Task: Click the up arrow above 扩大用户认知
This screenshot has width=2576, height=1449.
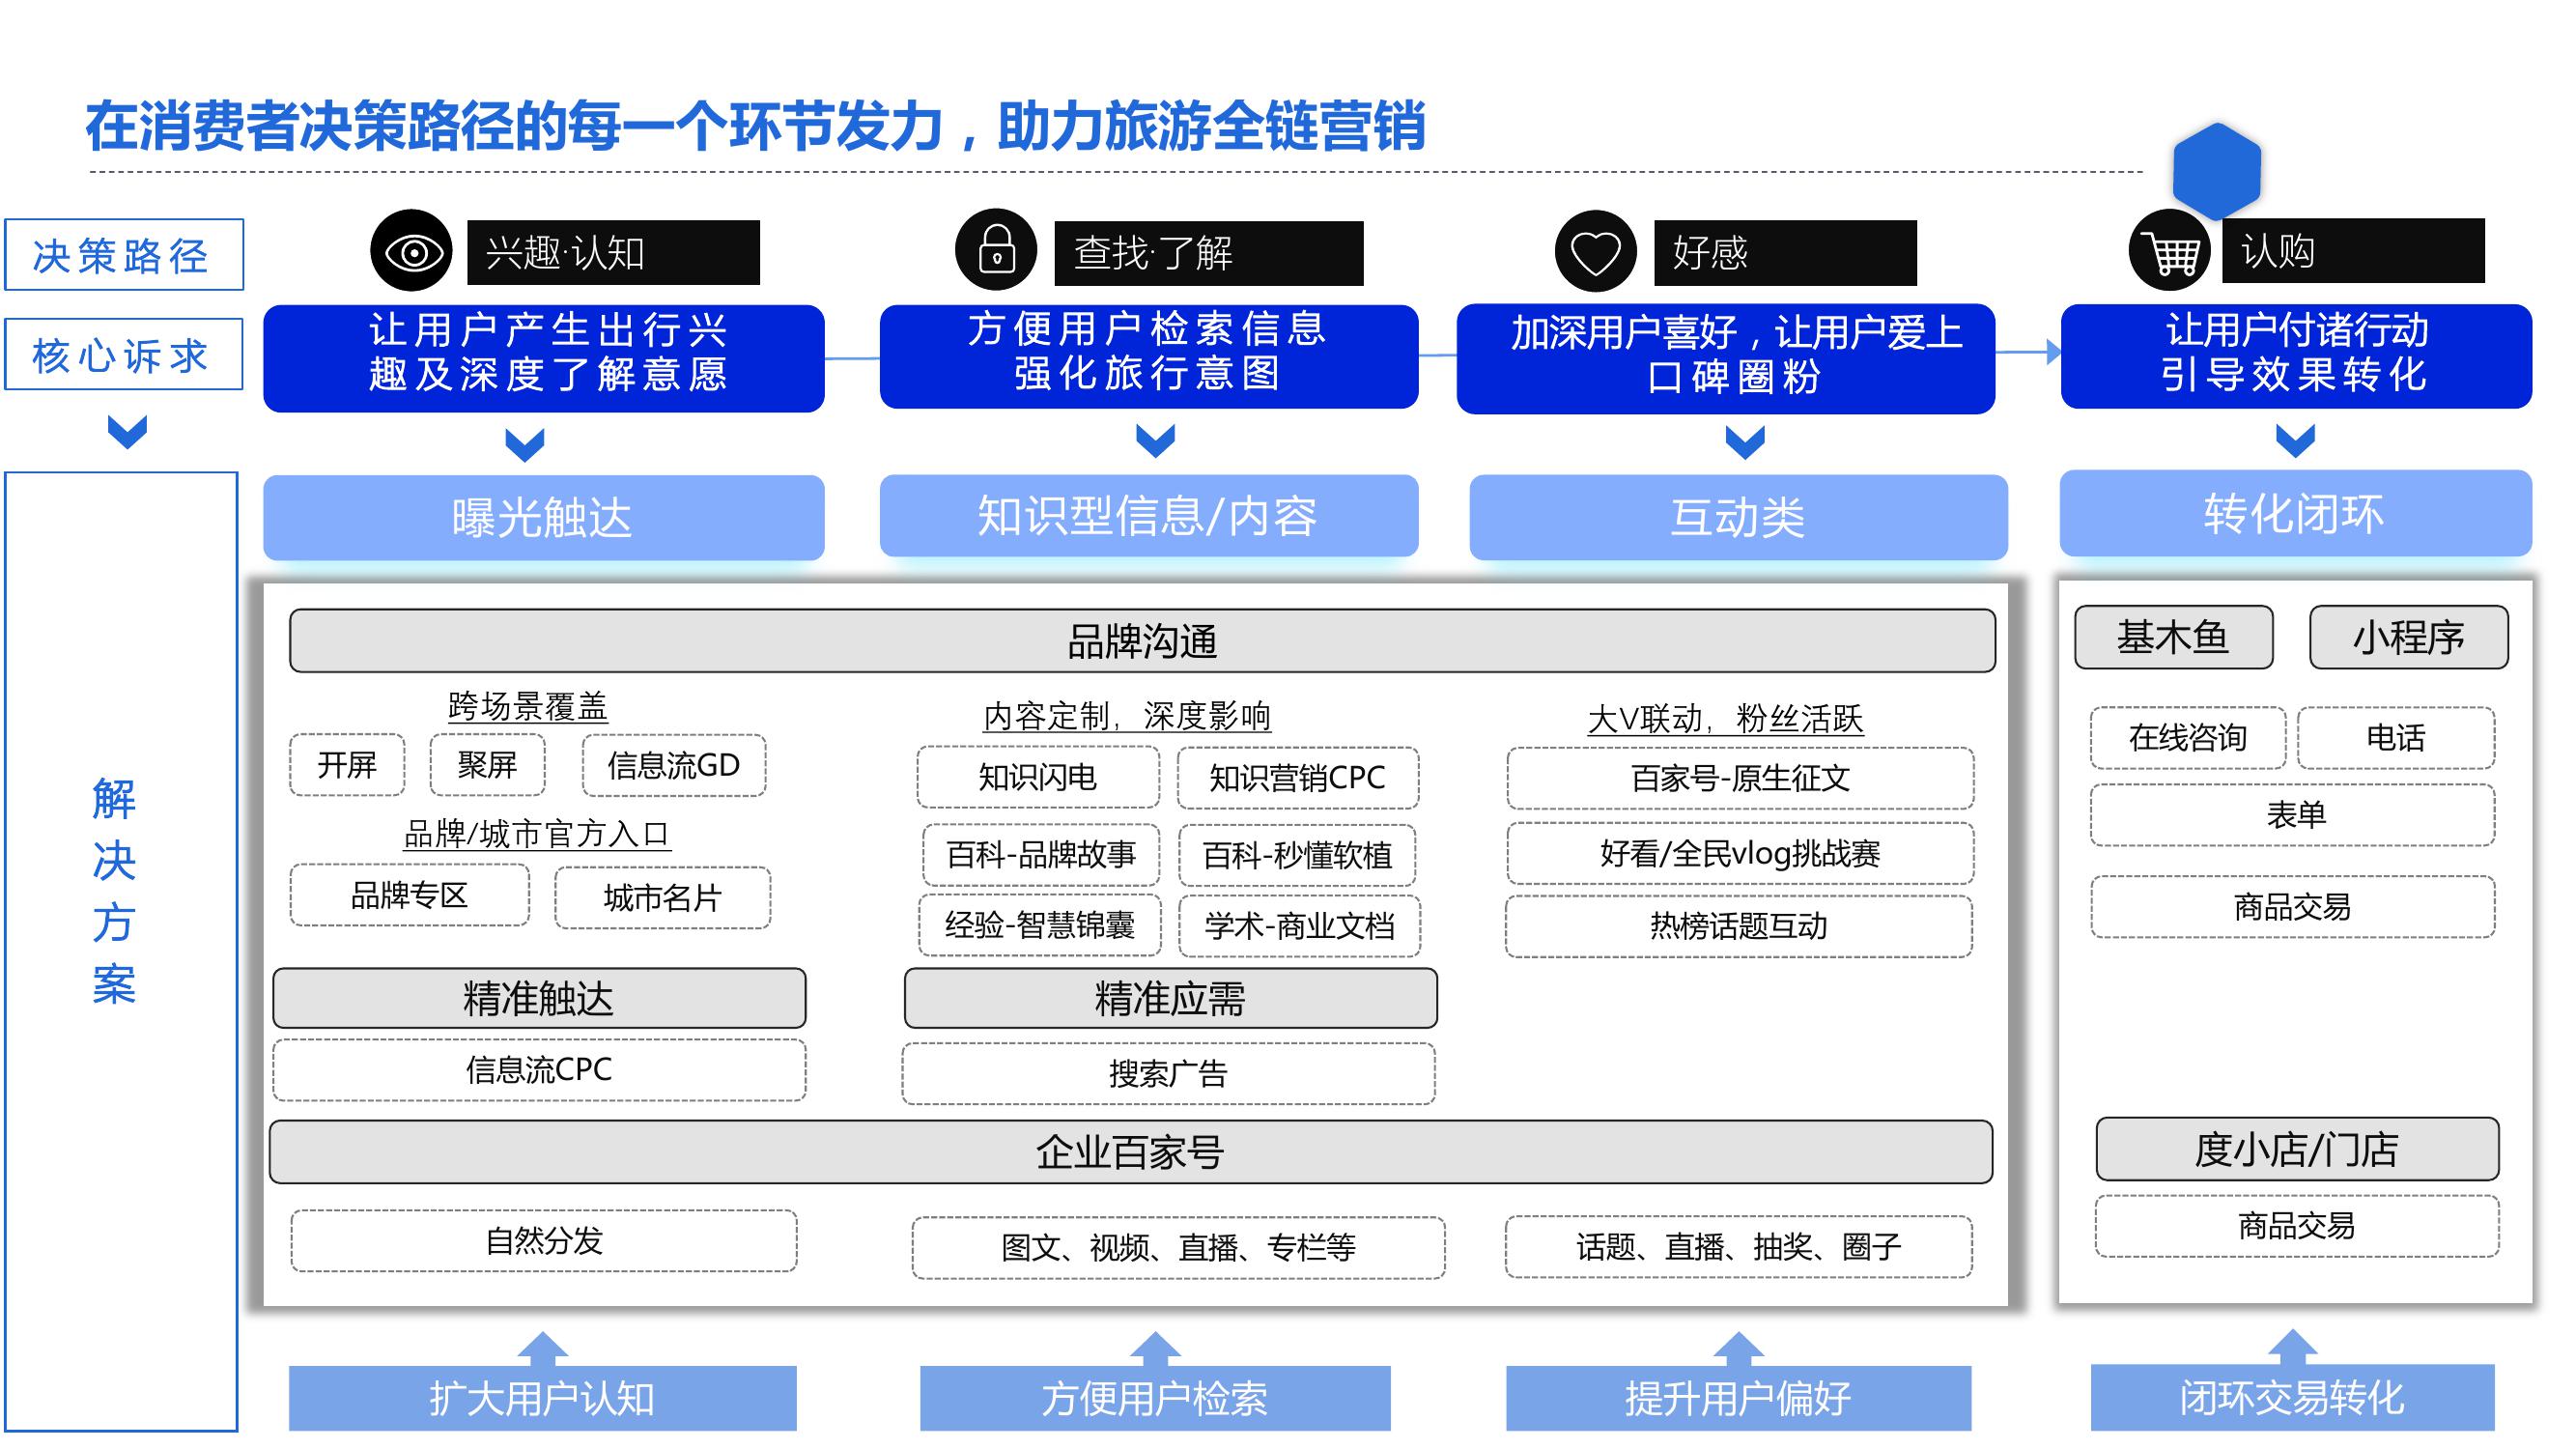Action: [543, 1349]
